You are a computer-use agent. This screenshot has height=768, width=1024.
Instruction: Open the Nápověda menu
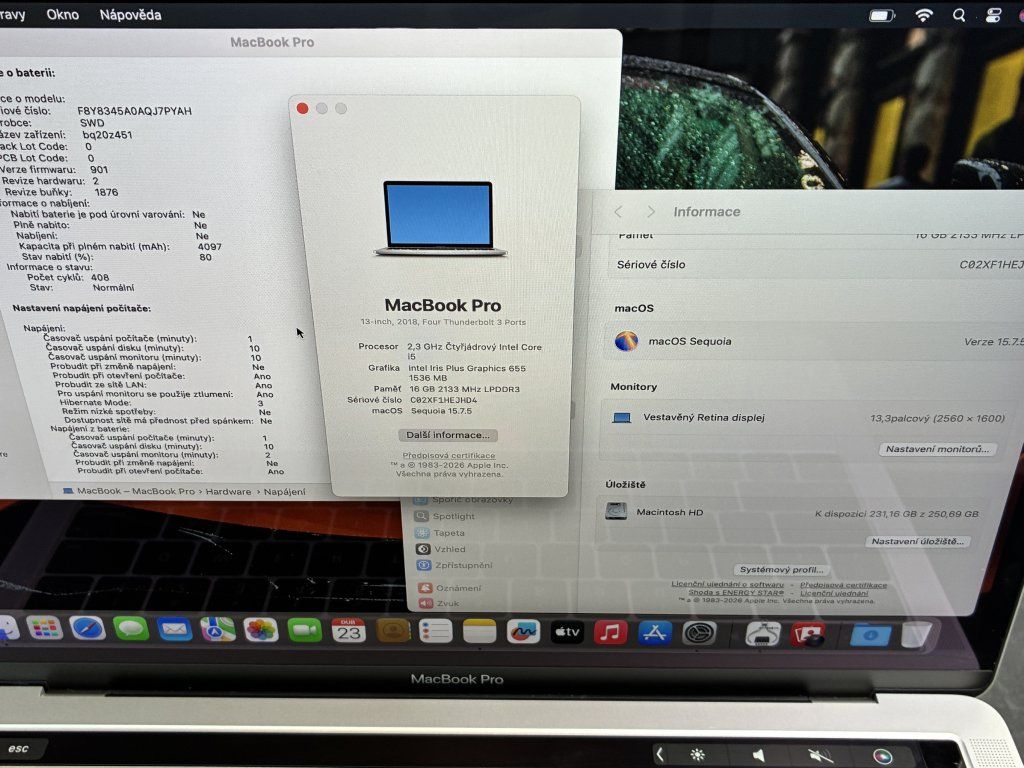click(131, 14)
